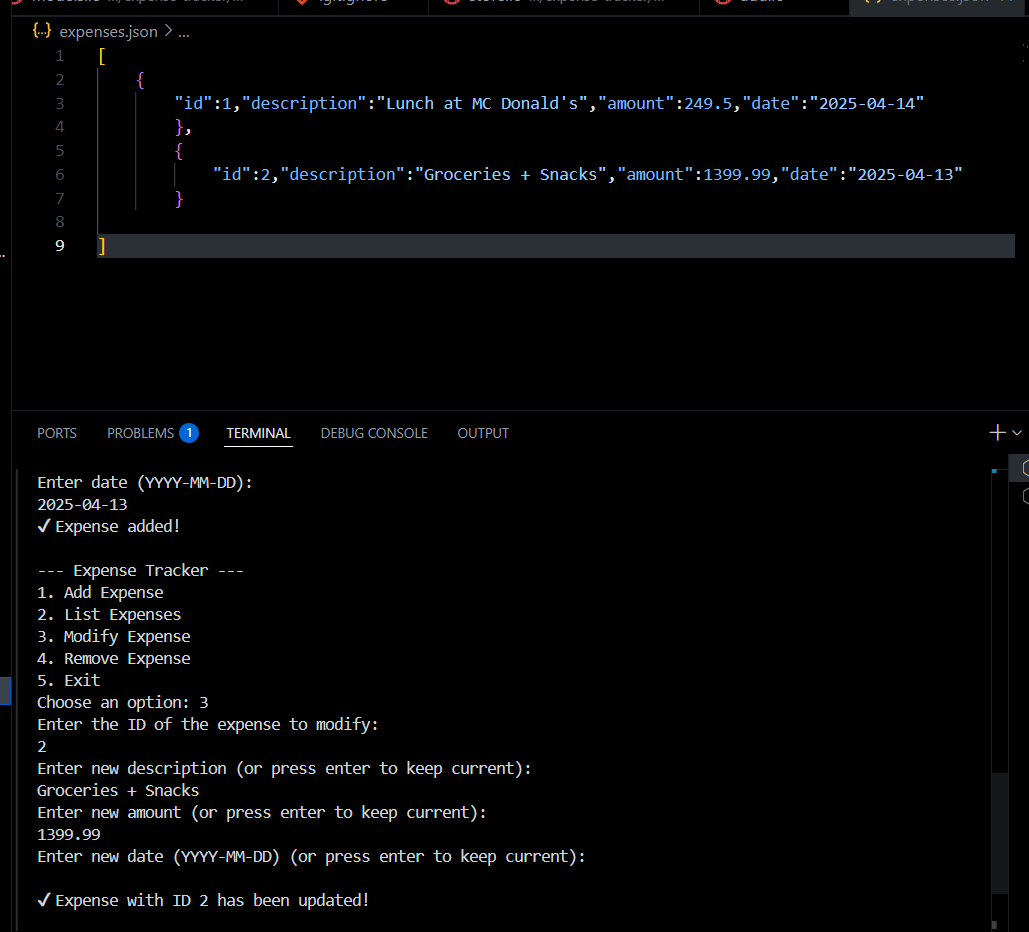Select the TERMINAL panel tab
This screenshot has width=1029, height=932.
coord(258,433)
